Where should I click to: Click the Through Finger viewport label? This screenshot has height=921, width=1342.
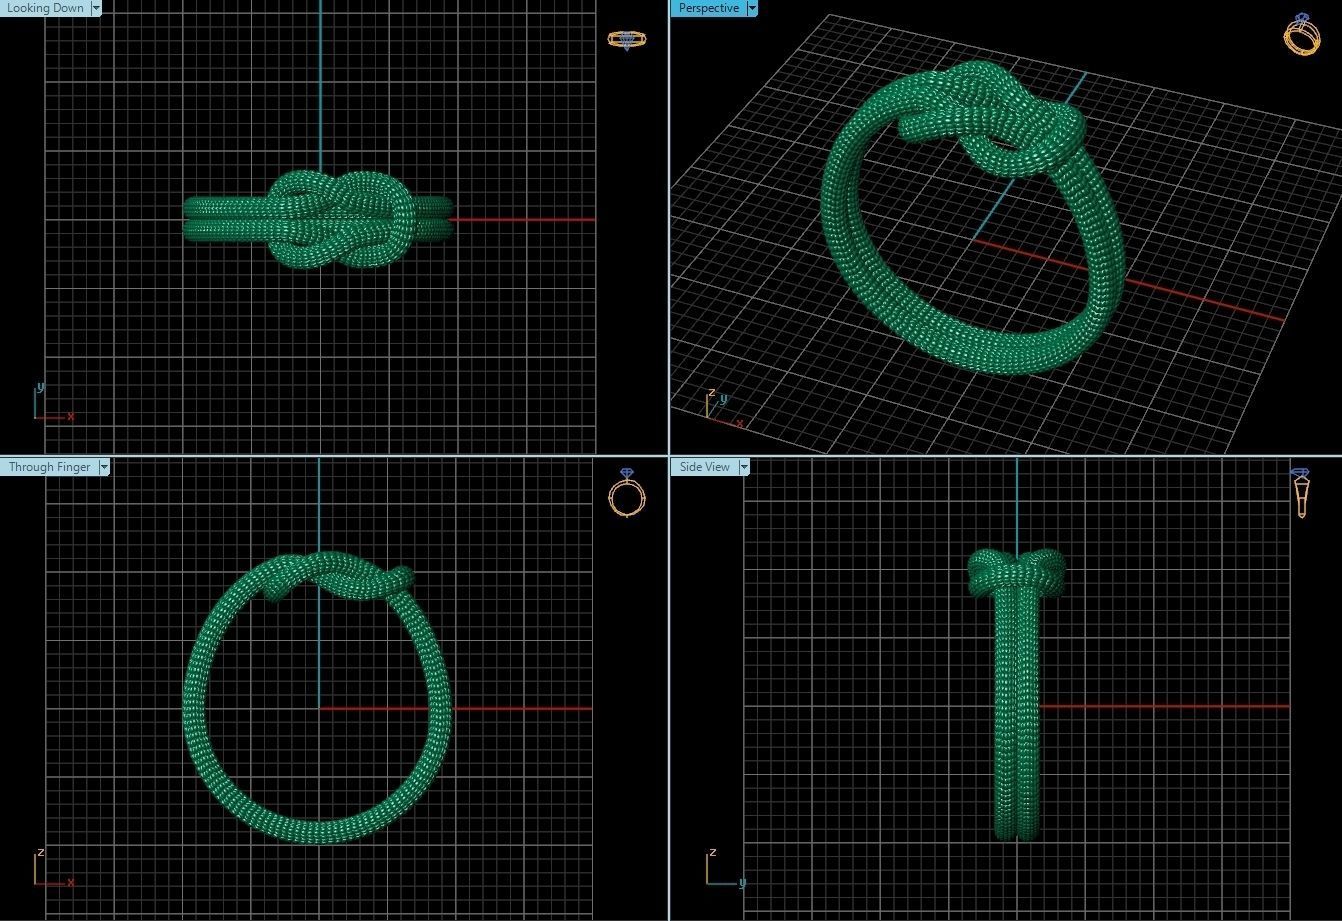[x=49, y=467]
